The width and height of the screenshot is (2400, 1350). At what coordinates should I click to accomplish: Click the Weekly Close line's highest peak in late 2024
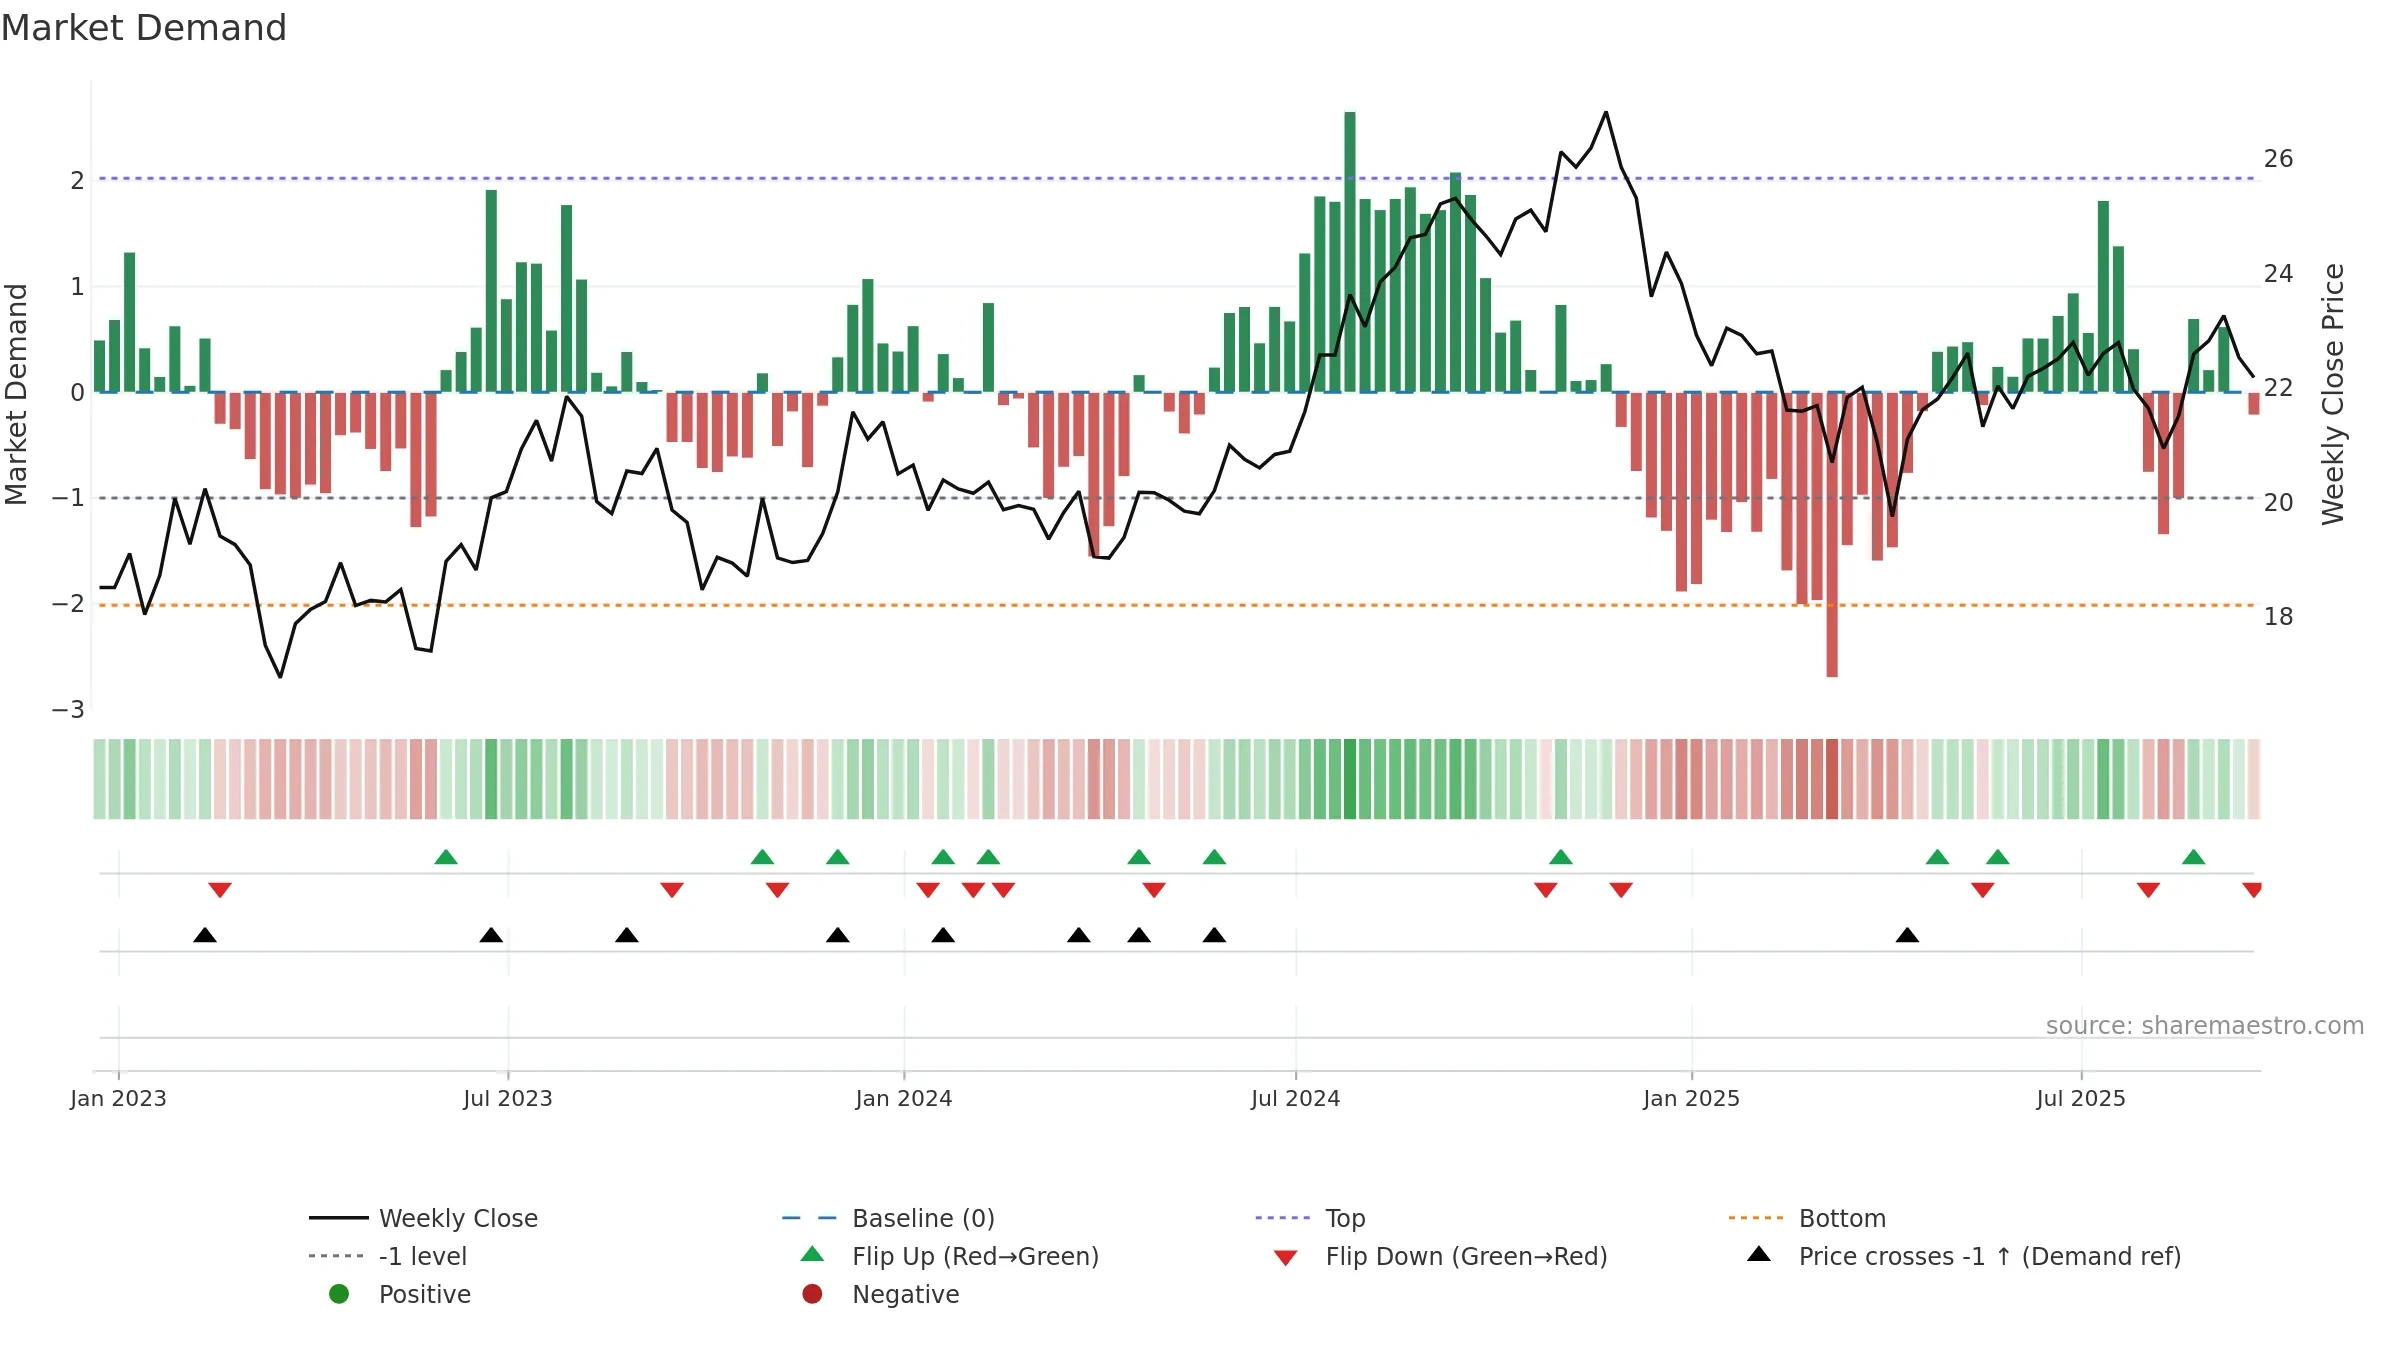(1606, 113)
